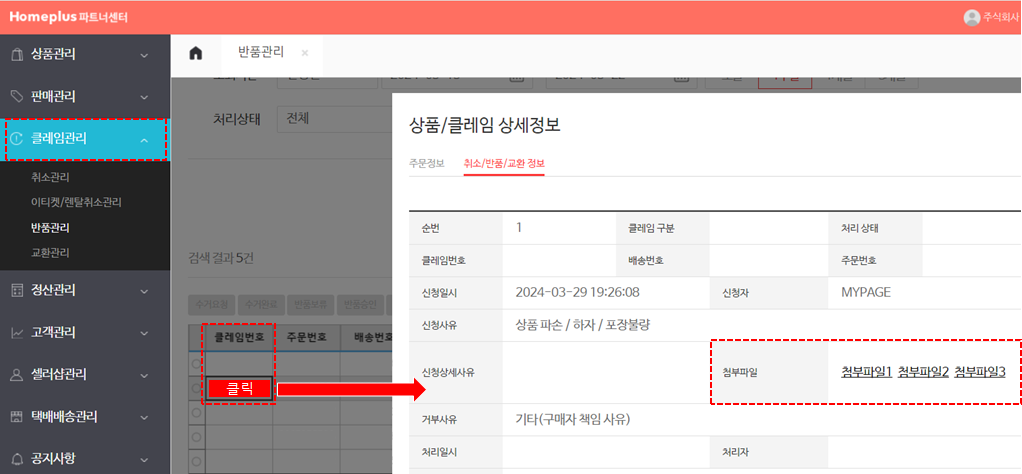The width and height of the screenshot is (1022, 474).
Task: Click the 상품관리 shopping bag icon
Action: click(16, 54)
